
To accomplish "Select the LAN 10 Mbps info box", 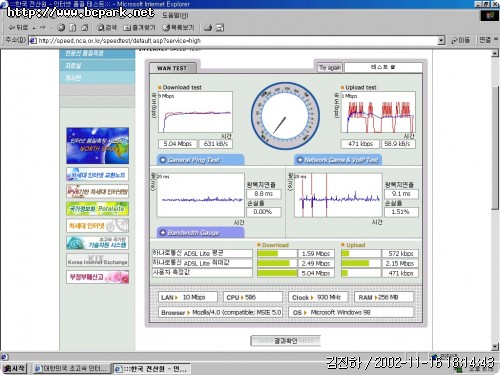I will point(188,297).
